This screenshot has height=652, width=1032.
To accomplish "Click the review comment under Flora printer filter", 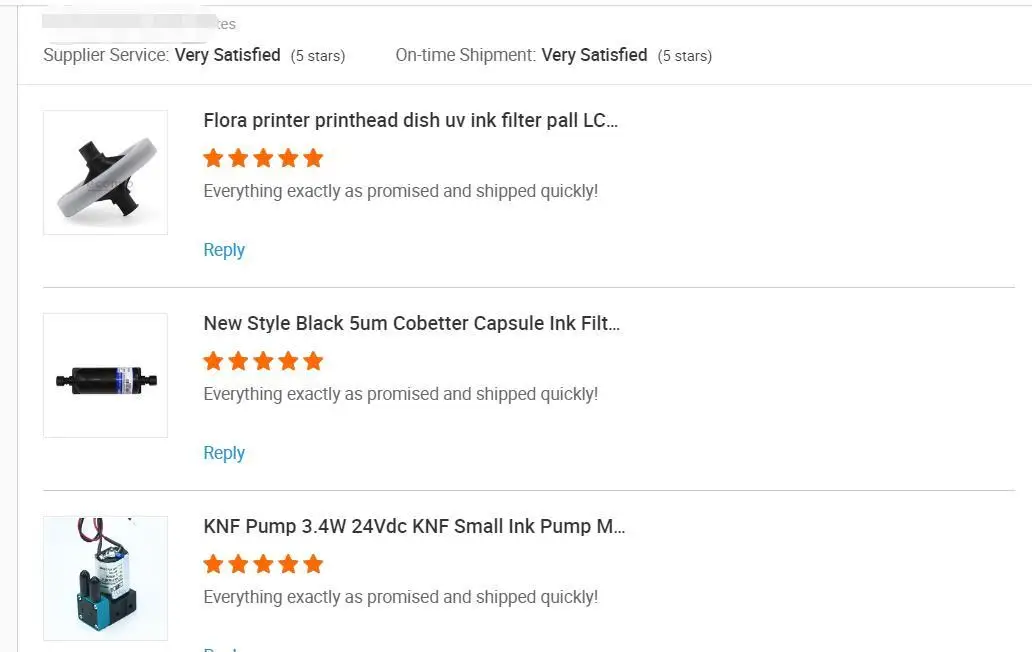I will [x=400, y=191].
